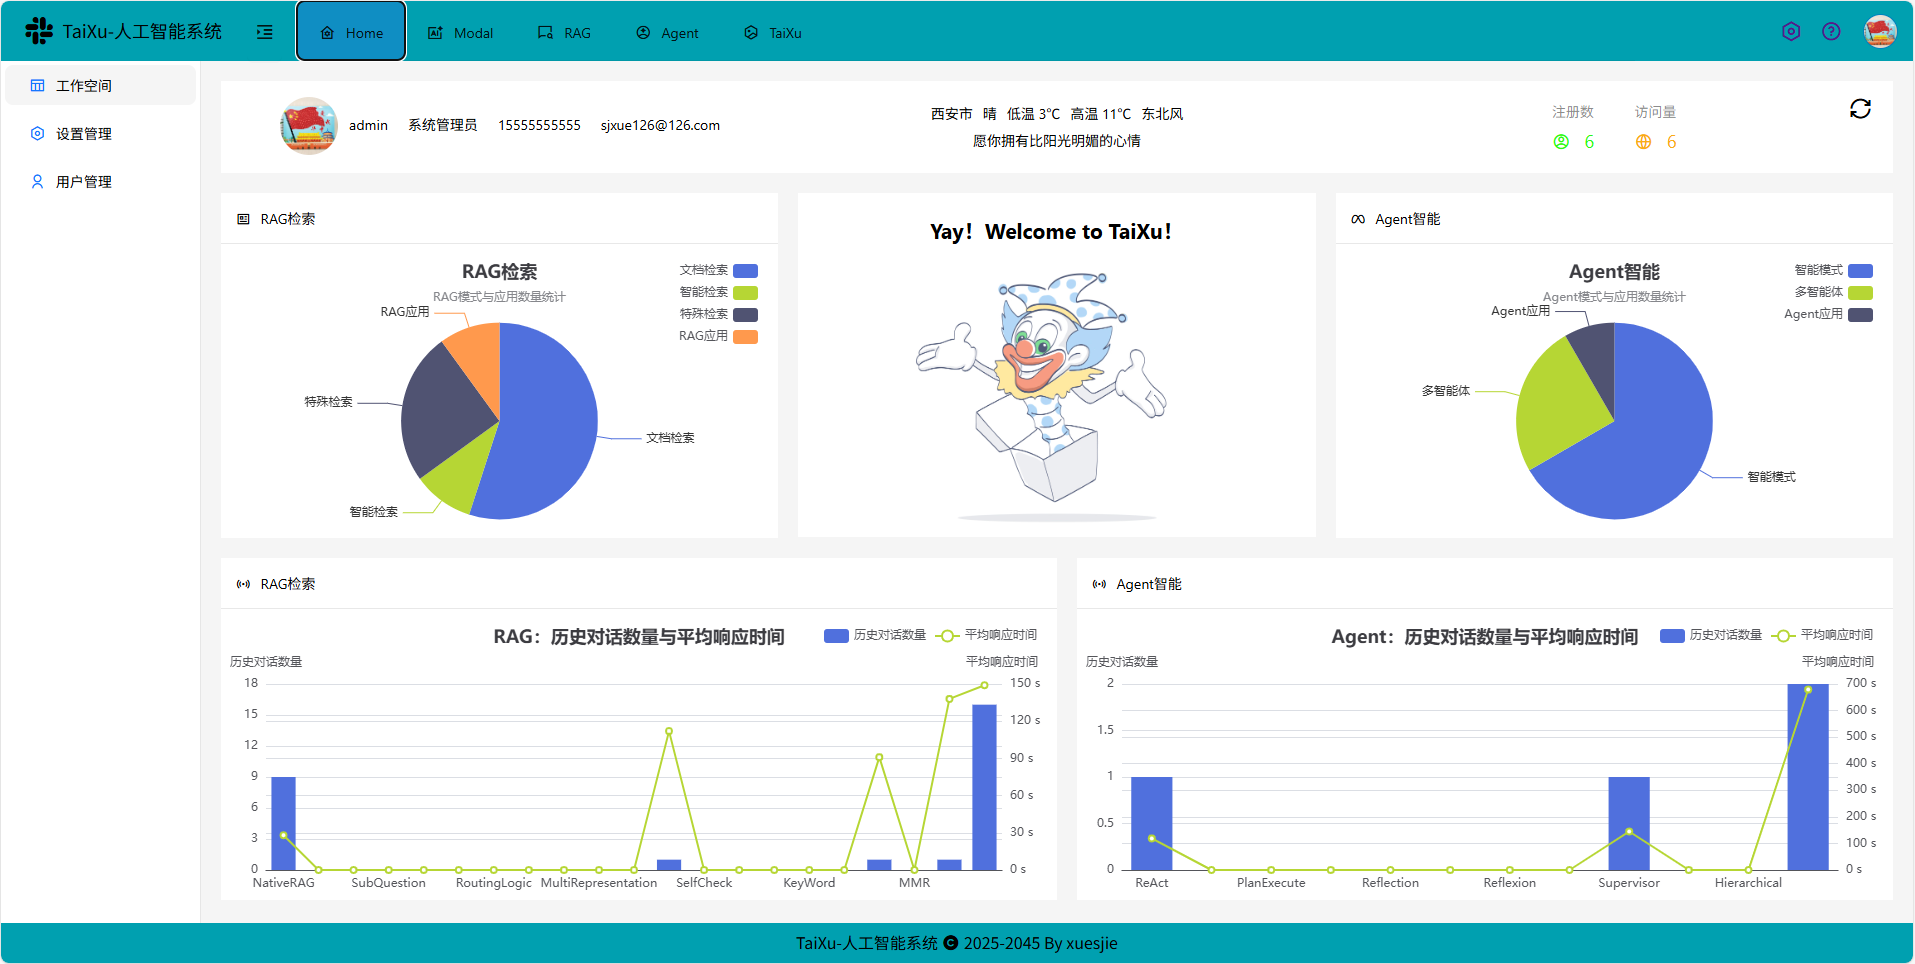Click the help question-mark icon

coord(1832,31)
